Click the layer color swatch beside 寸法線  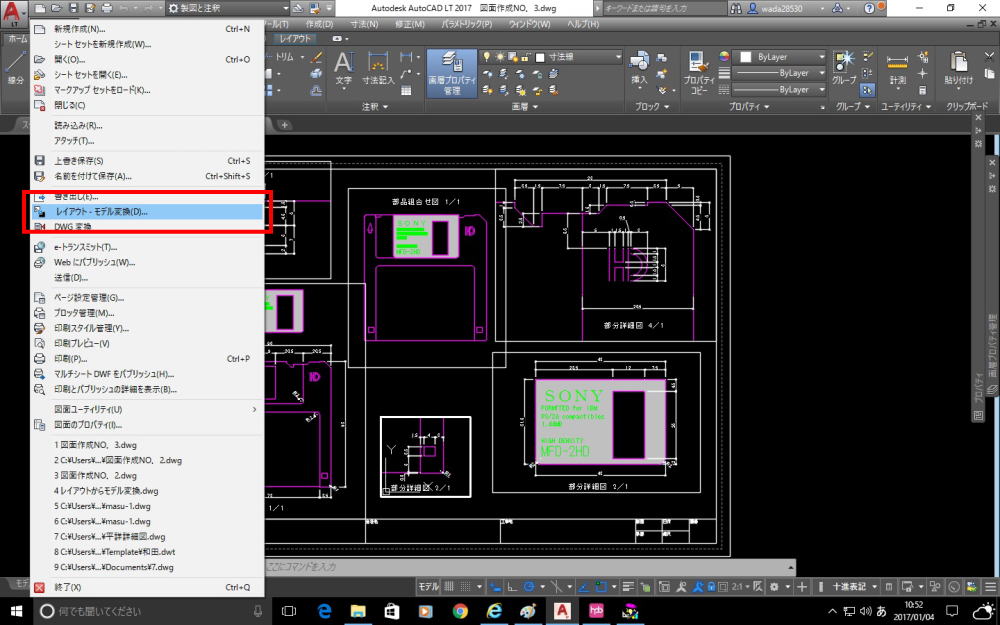coord(540,57)
